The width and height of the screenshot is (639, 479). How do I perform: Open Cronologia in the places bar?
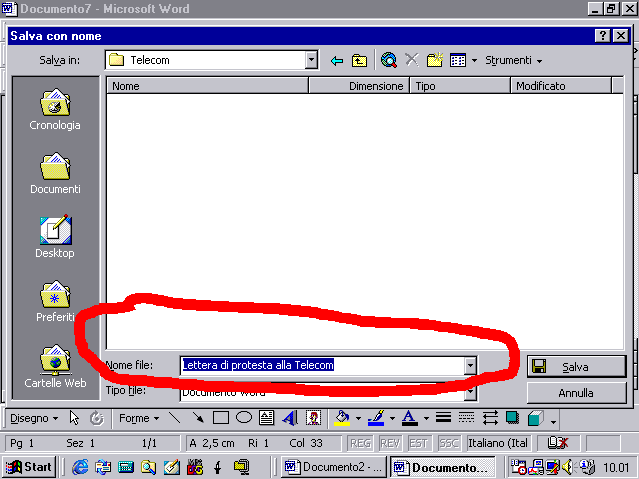pyautogui.click(x=55, y=109)
